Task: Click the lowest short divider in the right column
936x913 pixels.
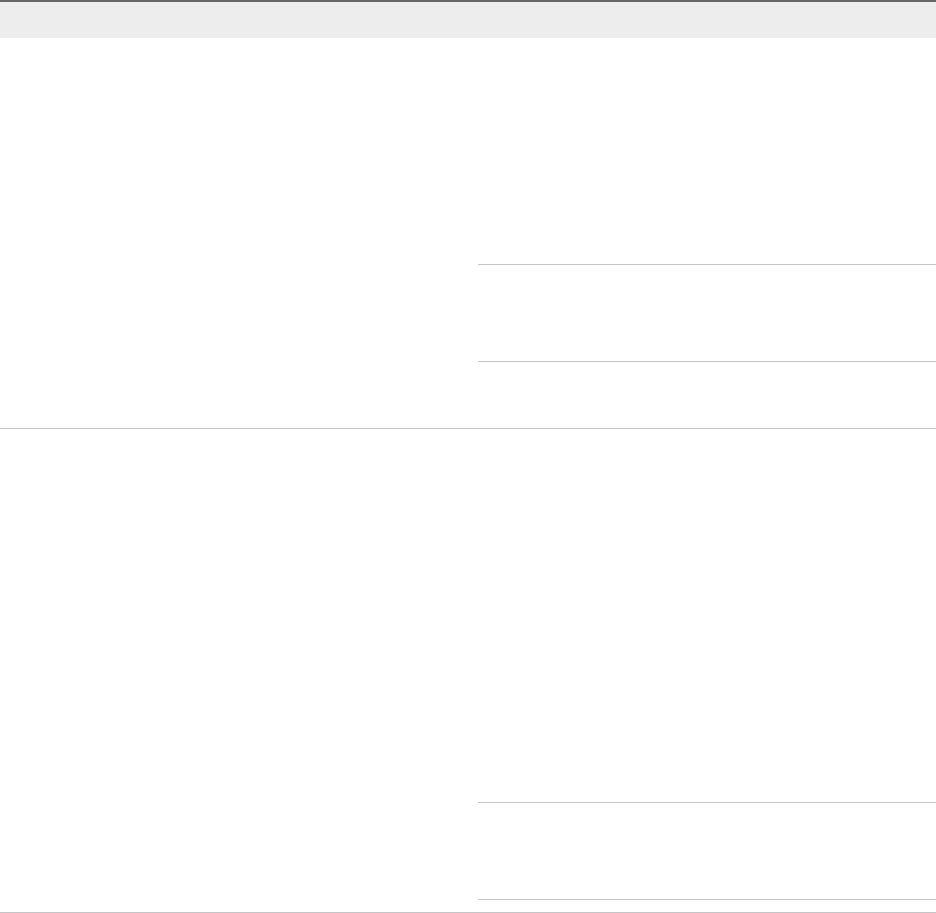Action: (706, 899)
